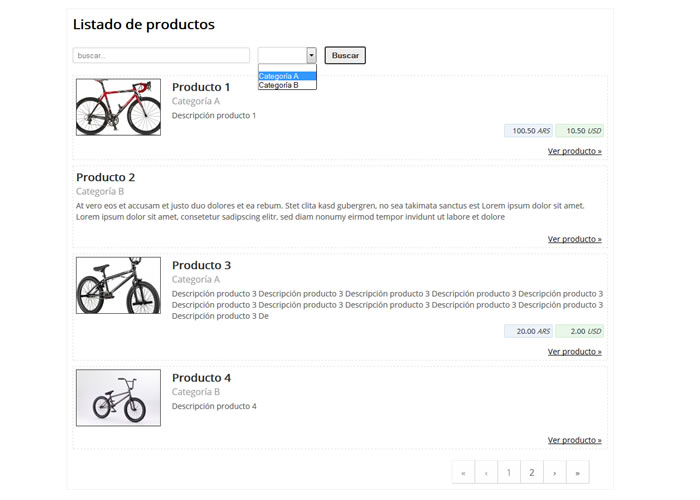Choose Categoría B in dropdown list
This screenshot has width=700, height=500.
[287, 85]
